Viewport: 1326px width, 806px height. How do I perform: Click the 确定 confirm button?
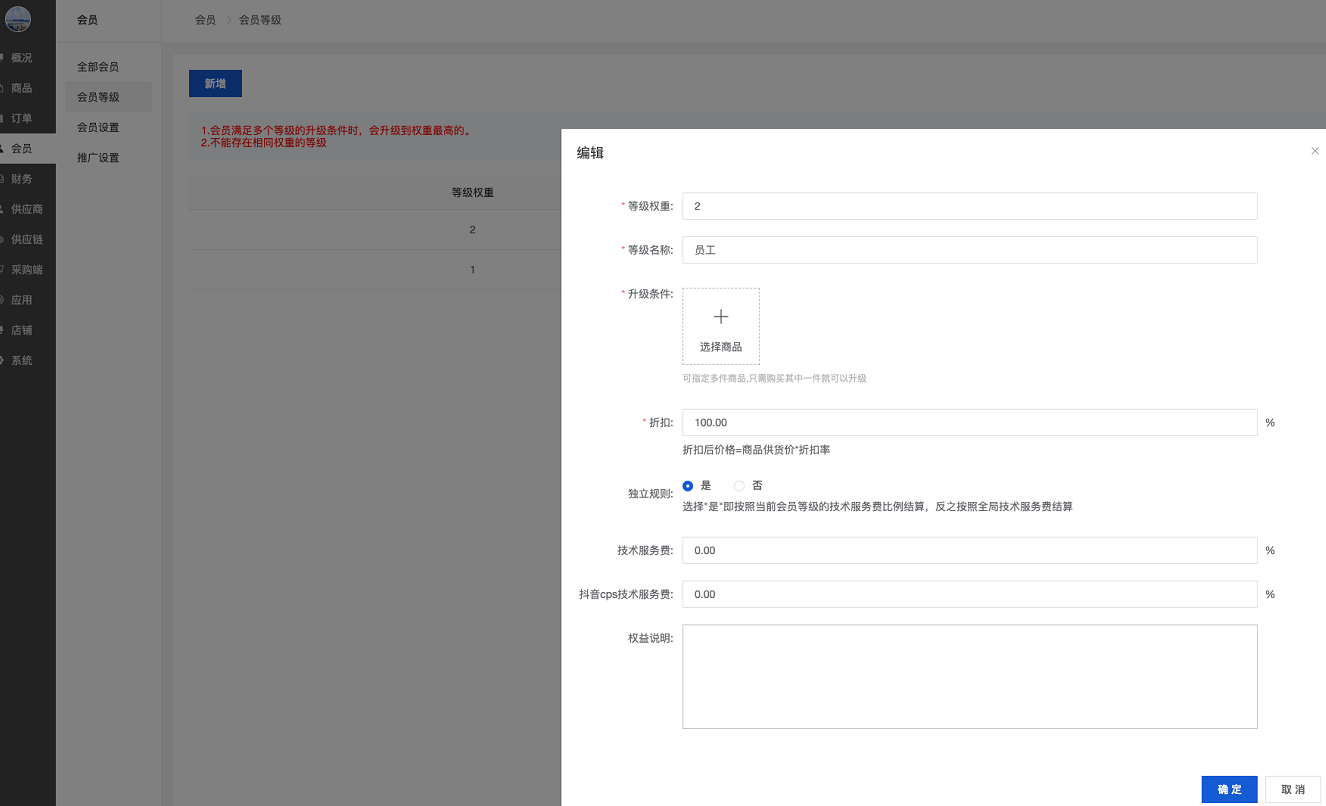(x=1229, y=789)
